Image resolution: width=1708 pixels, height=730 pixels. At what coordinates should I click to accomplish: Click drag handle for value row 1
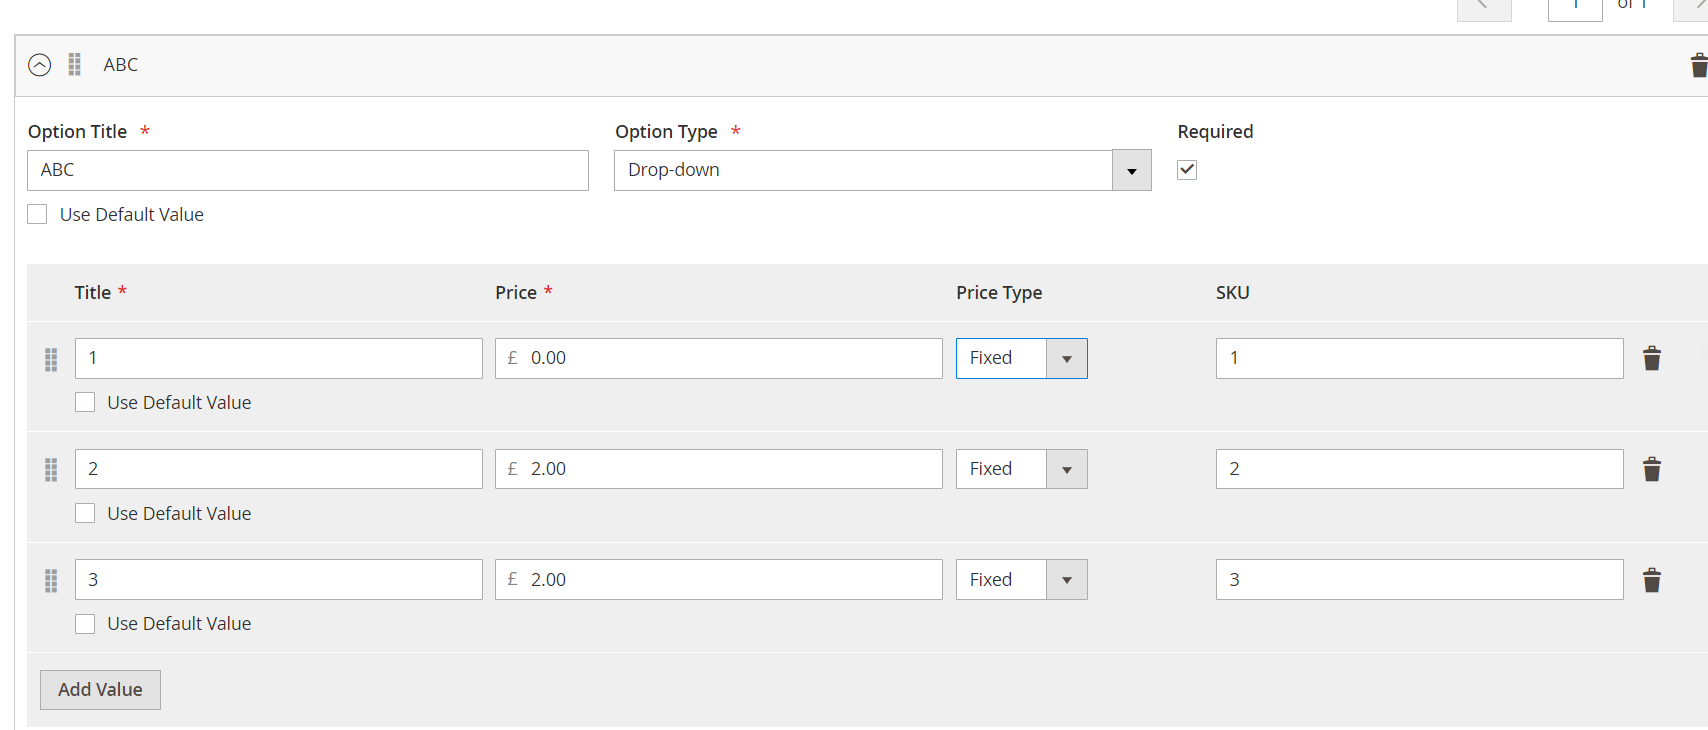[51, 359]
